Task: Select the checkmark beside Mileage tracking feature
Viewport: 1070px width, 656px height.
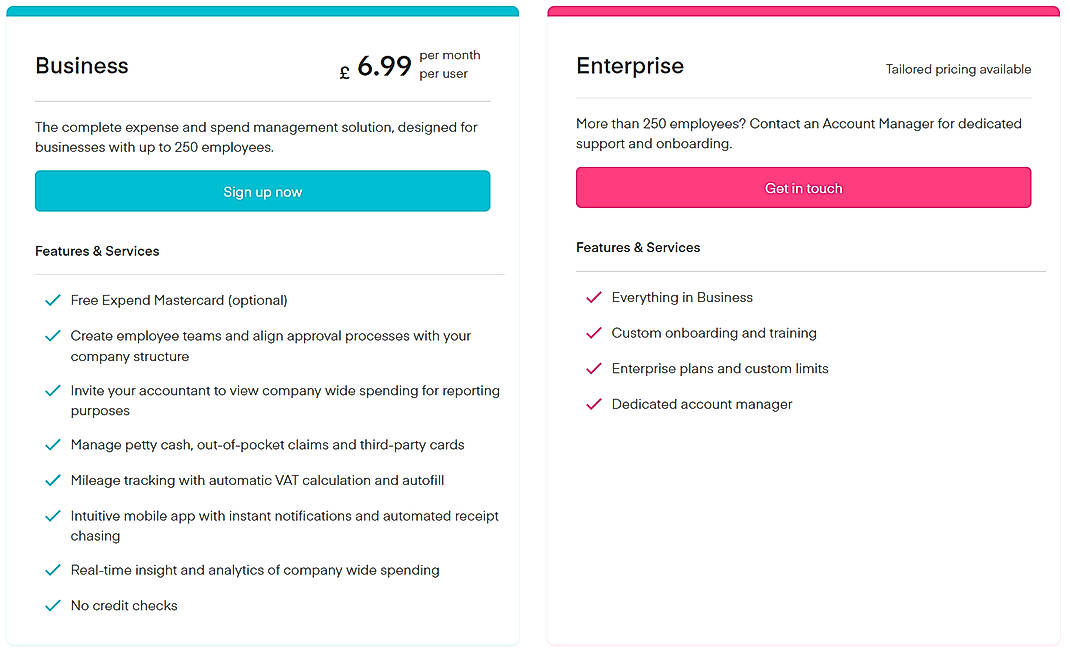Action: point(52,480)
